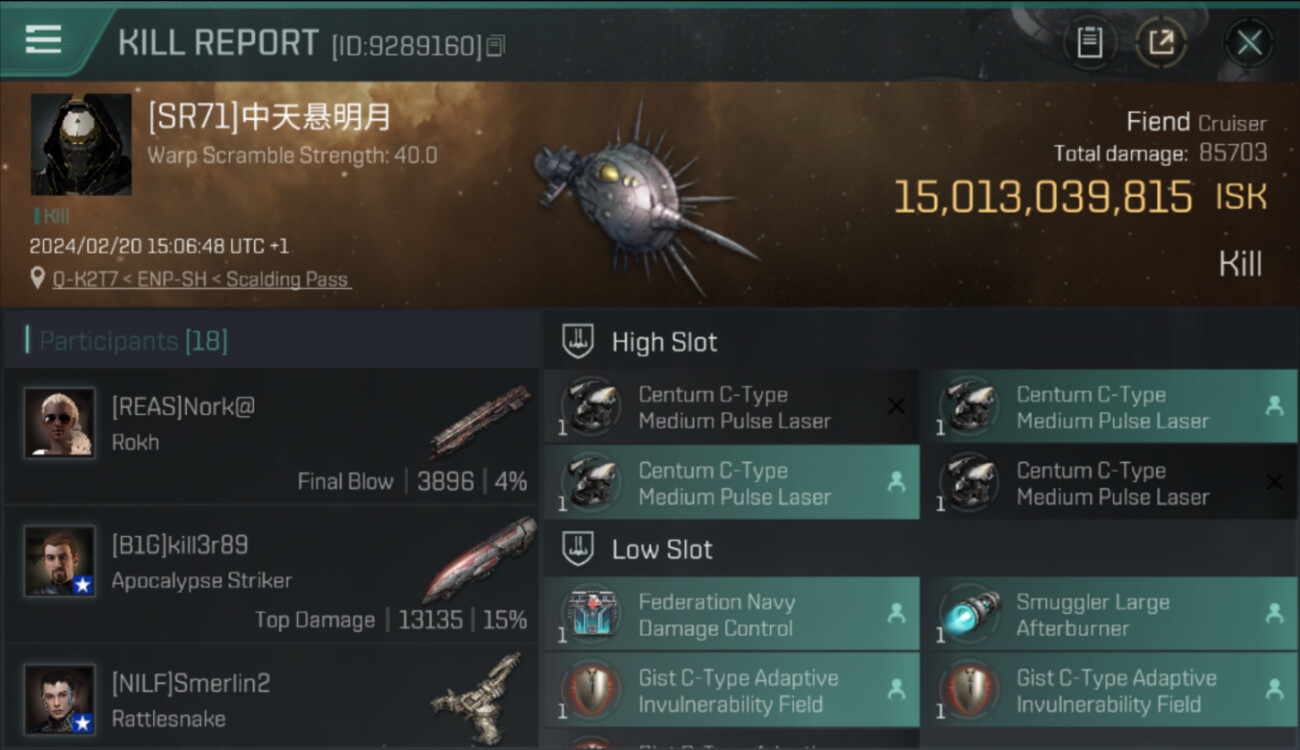Follow the Q-K2T7 location link
This screenshot has width=1300, height=750.
tap(201, 280)
